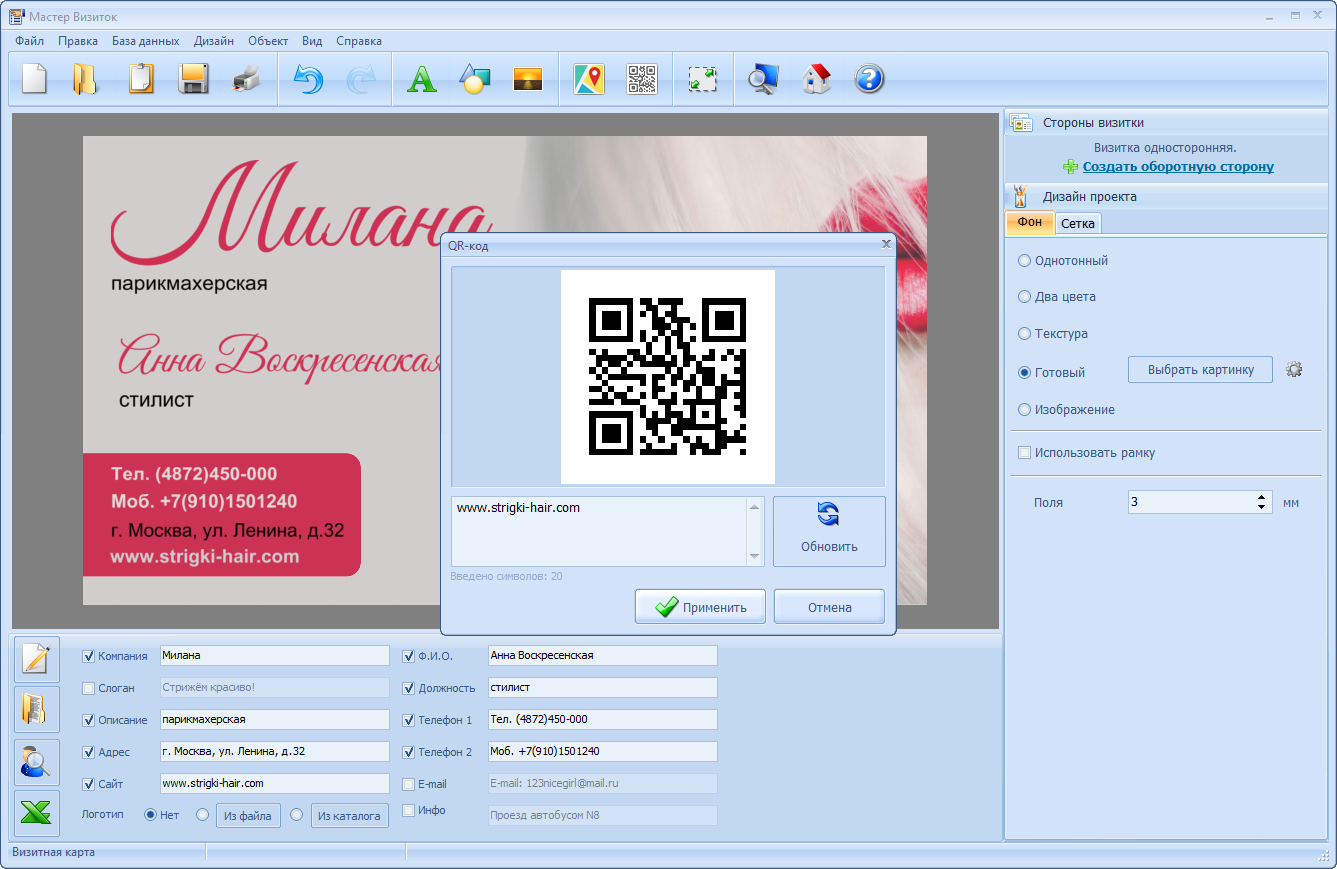
Task: Open the Дизайн menu
Action: tap(214, 41)
